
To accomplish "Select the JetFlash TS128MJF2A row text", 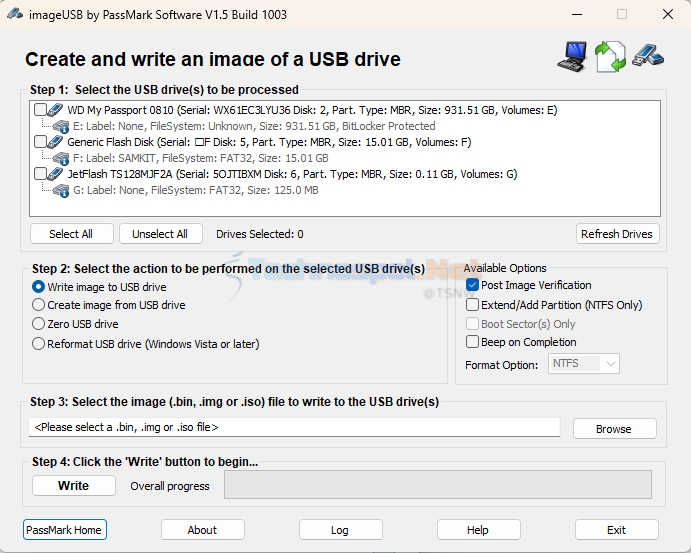I will (x=292, y=174).
